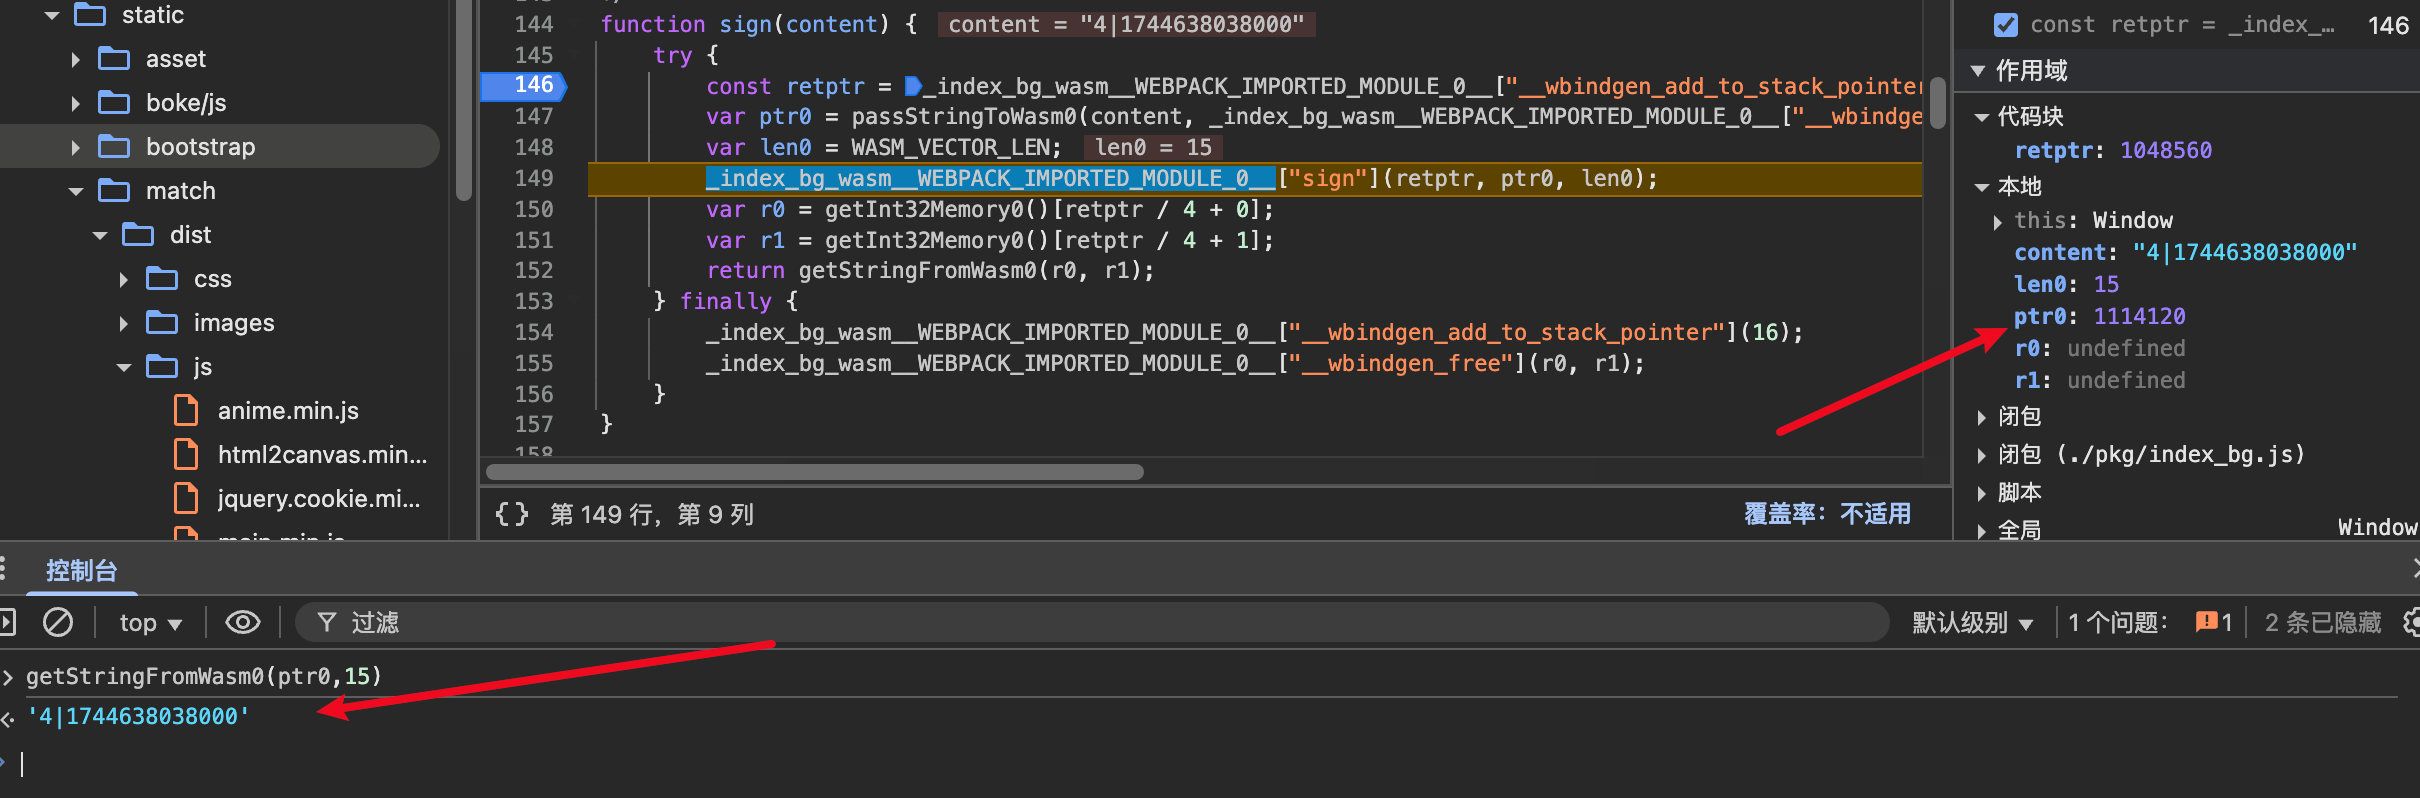Collapse the match folder
Image resolution: width=2420 pixels, height=798 pixels.
76,191
